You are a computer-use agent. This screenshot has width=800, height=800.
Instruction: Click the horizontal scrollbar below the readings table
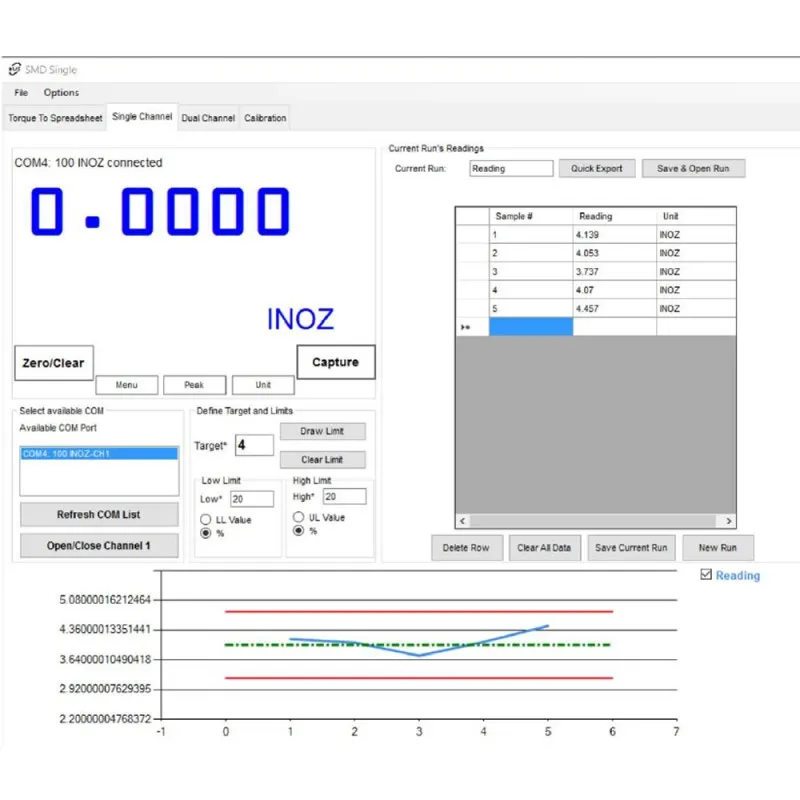(x=597, y=521)
